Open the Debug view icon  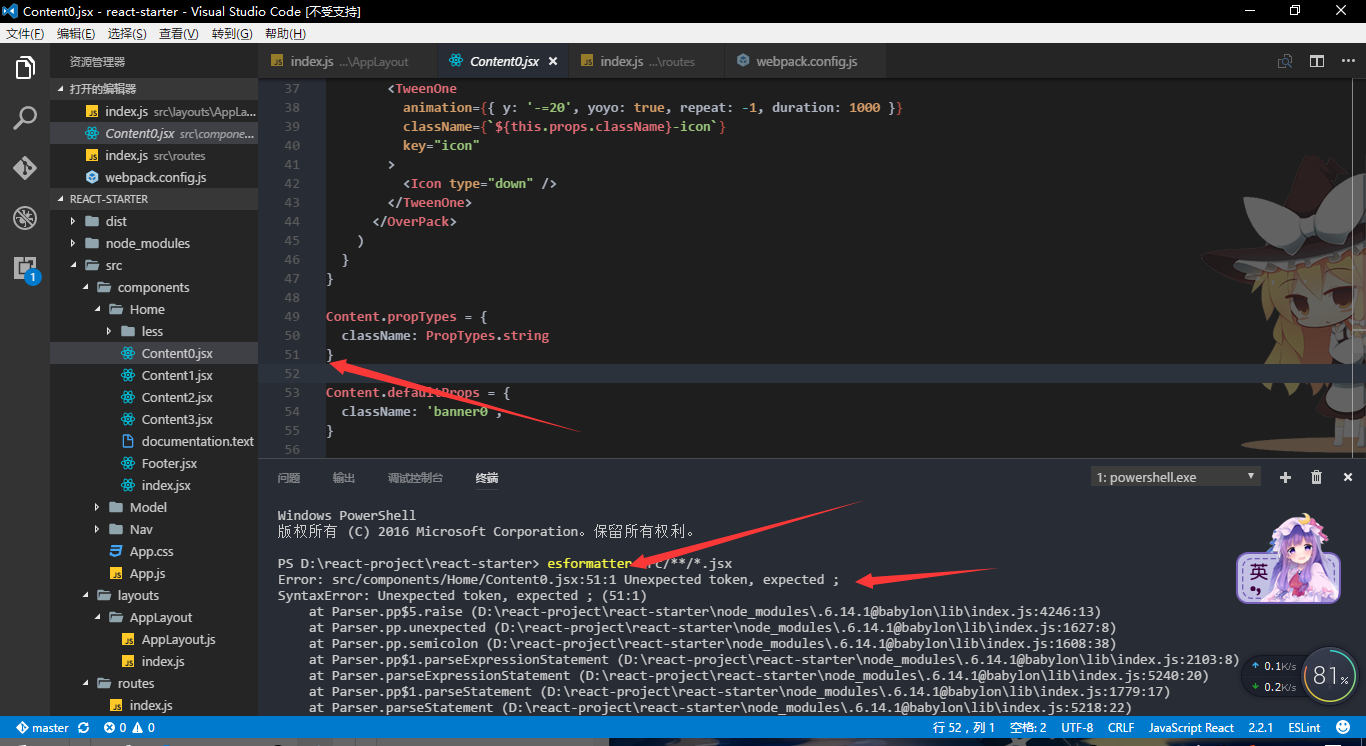tap(25, 218)
